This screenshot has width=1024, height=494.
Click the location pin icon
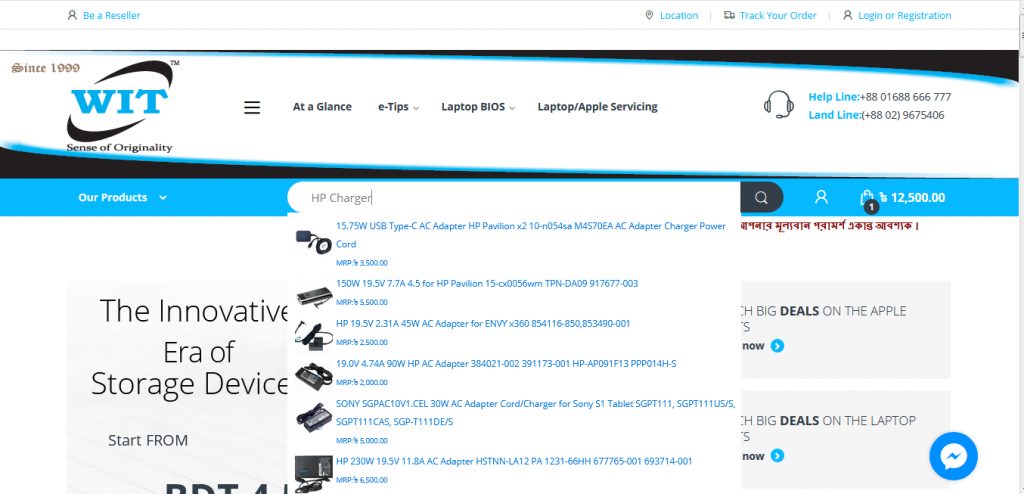tap(649, 15)
